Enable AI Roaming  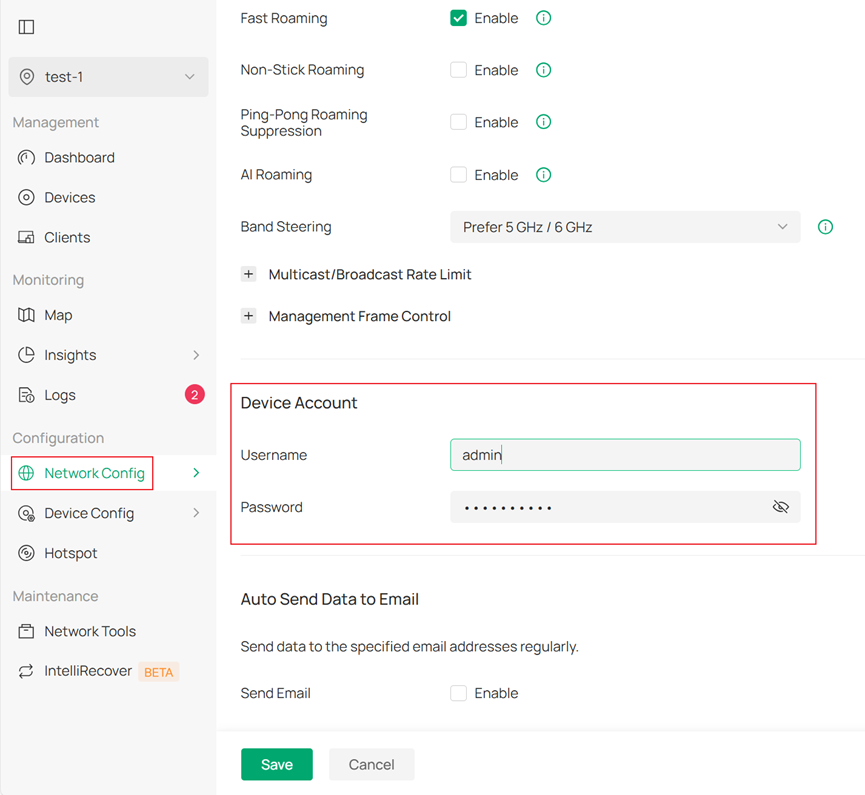coord(457,174)
